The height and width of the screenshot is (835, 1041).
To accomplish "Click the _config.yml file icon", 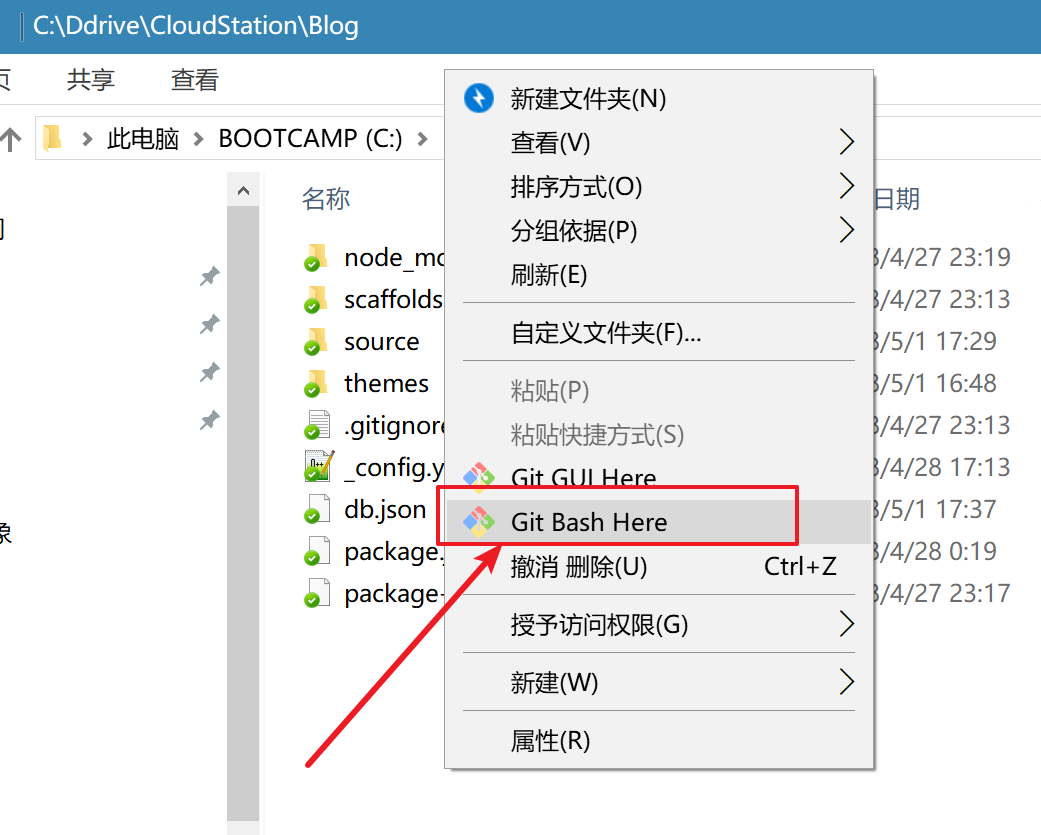I will 319,466.
